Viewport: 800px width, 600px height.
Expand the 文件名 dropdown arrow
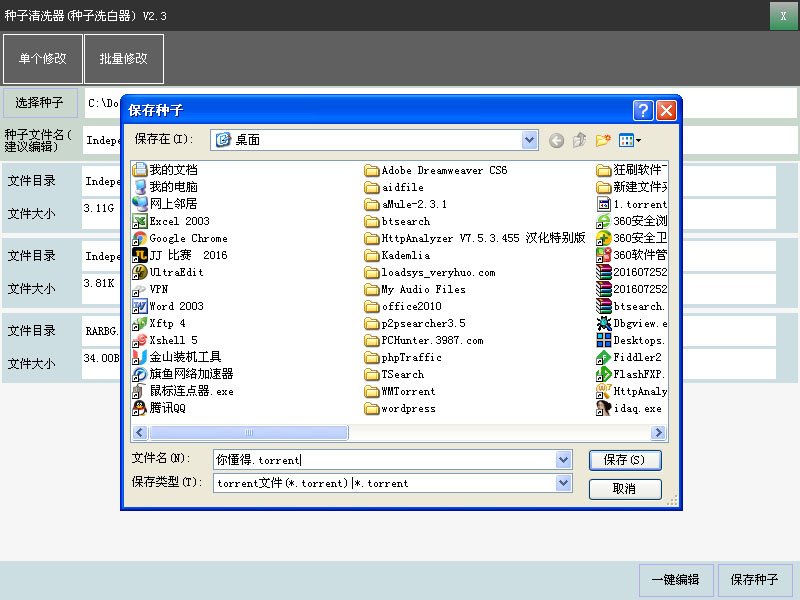click(563, 460)
